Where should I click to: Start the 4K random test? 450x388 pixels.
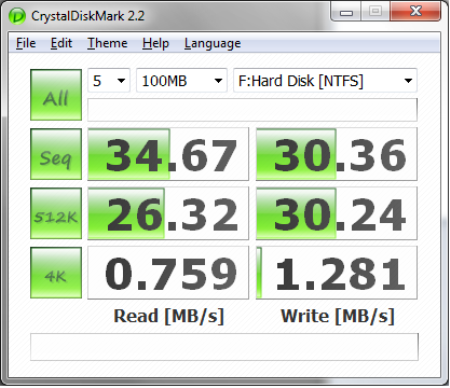point(56,273)
